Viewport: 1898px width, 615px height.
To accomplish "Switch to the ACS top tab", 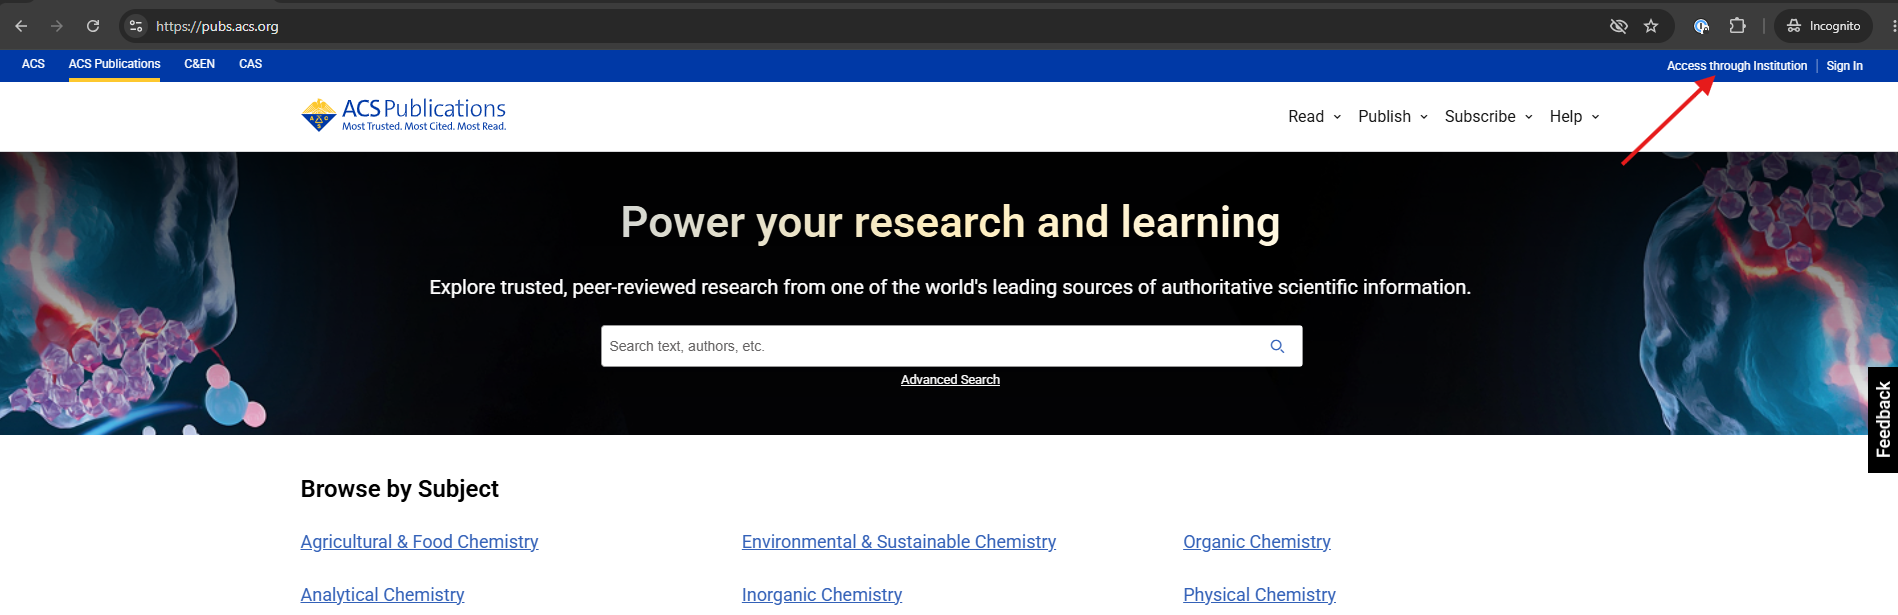I will click(x=33, y=64).
